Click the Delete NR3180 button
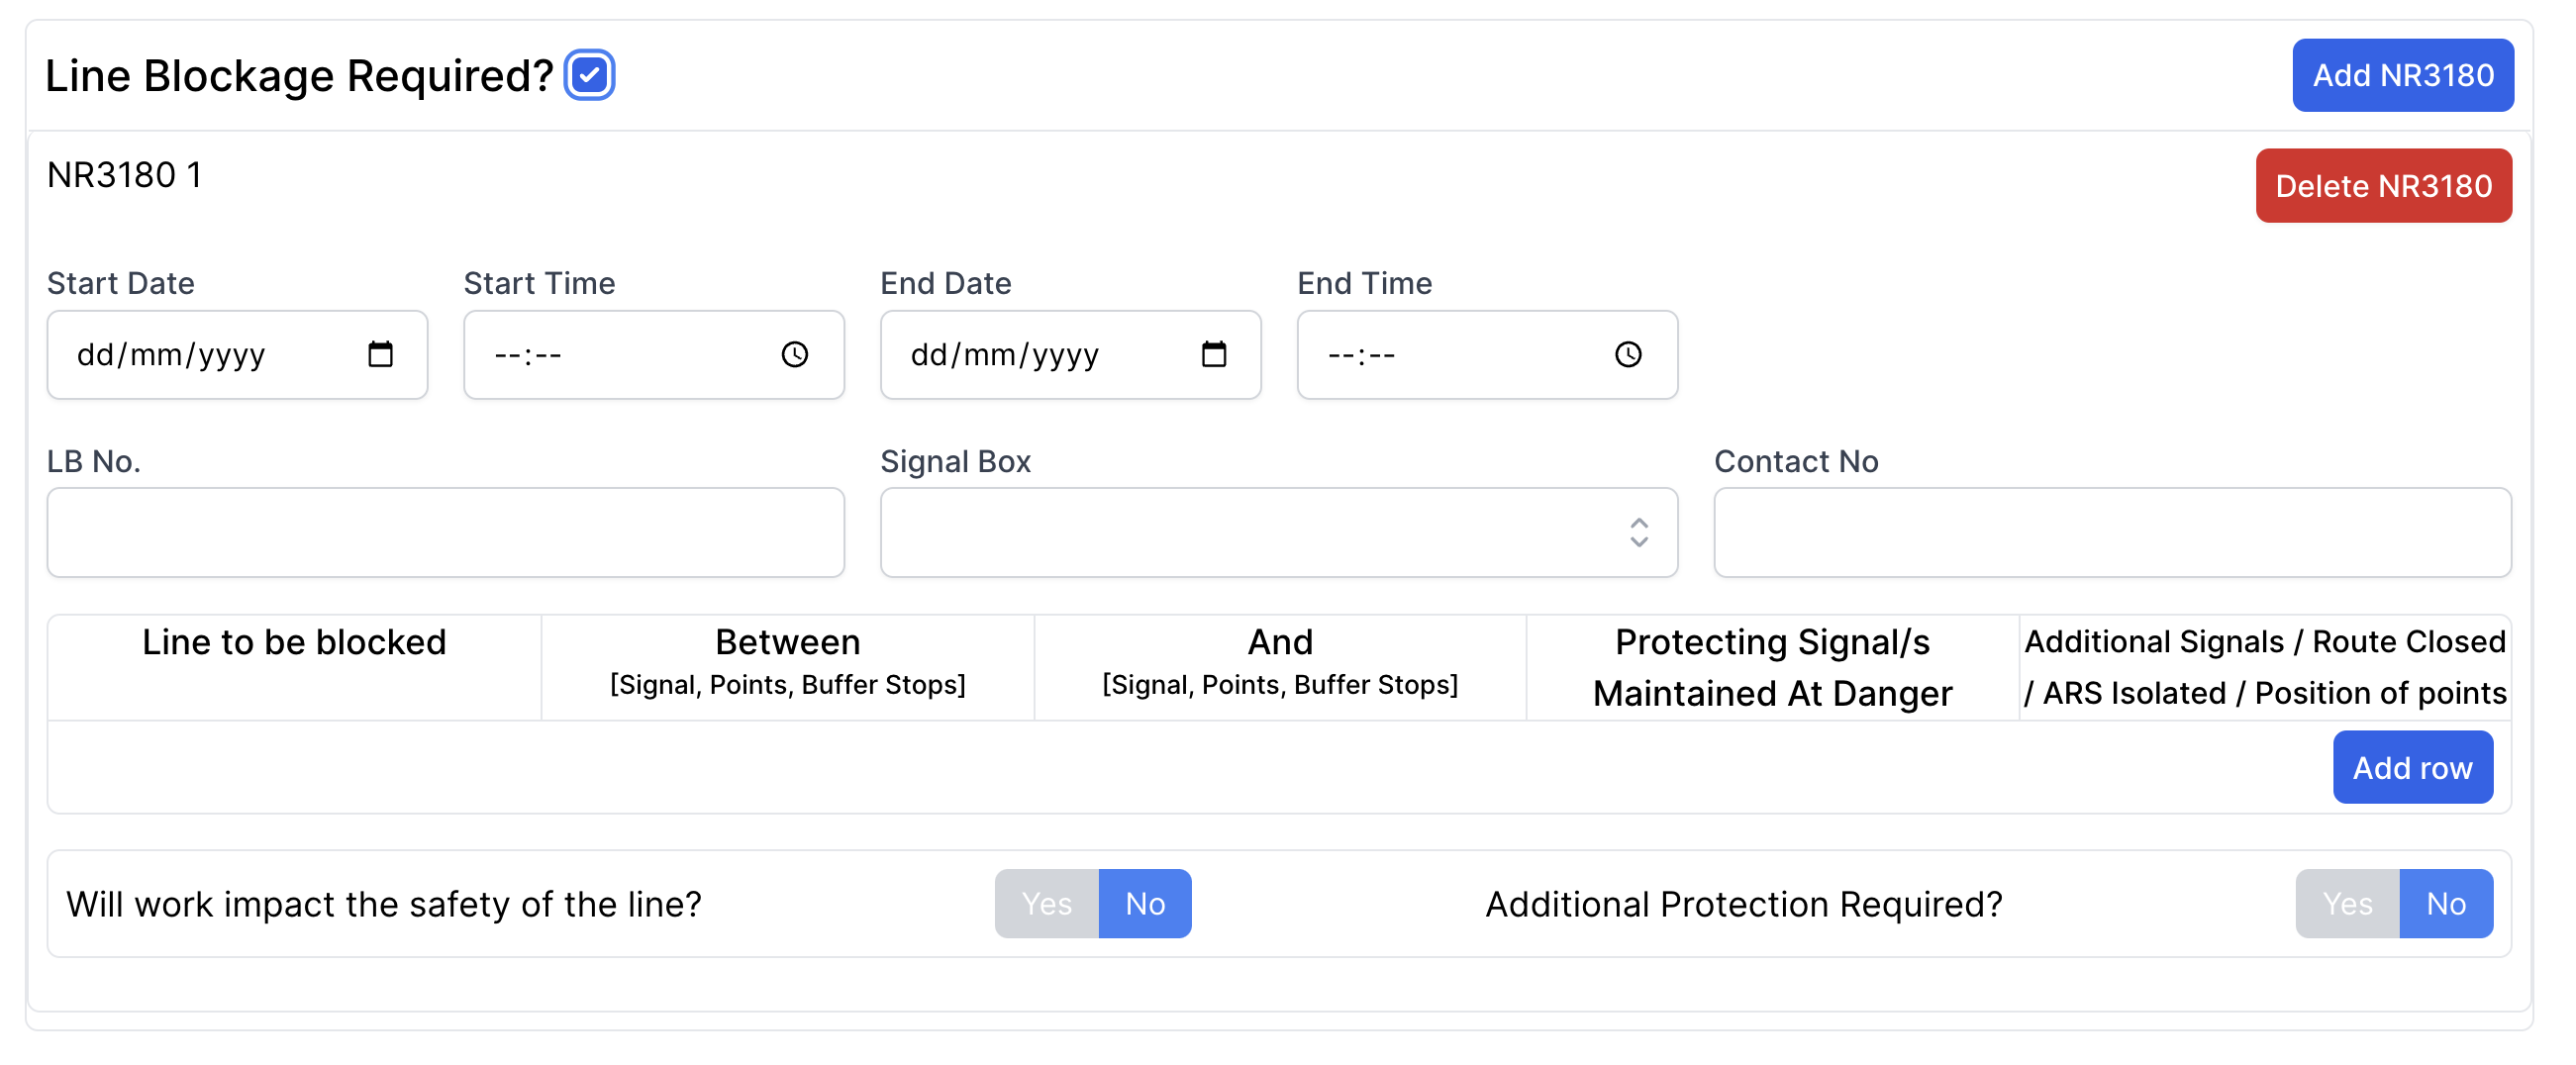Screen dimensions: 2576x1065 pyautogui.click(x=2383, y=186)
